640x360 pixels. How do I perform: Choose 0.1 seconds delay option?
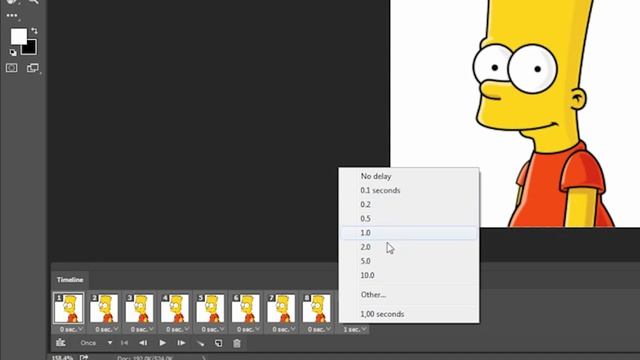click(x=409, y=191)
